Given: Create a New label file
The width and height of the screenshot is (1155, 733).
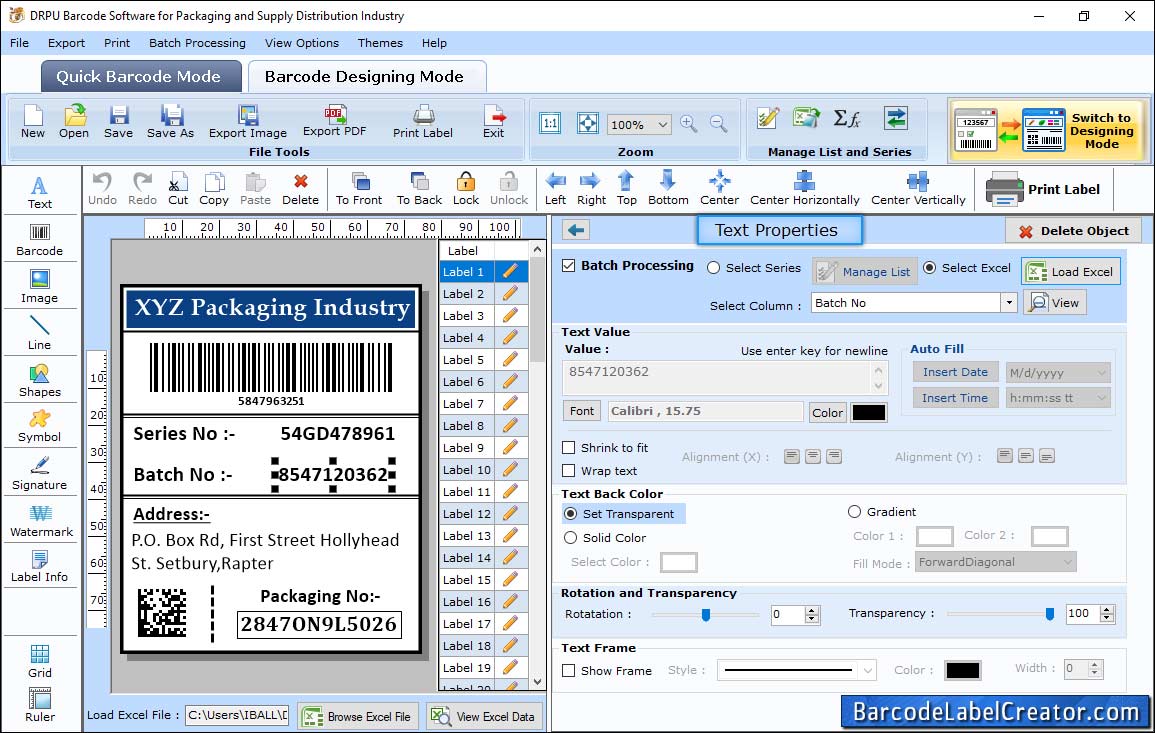Looking at the screenshot, I should tap(32, 122).
